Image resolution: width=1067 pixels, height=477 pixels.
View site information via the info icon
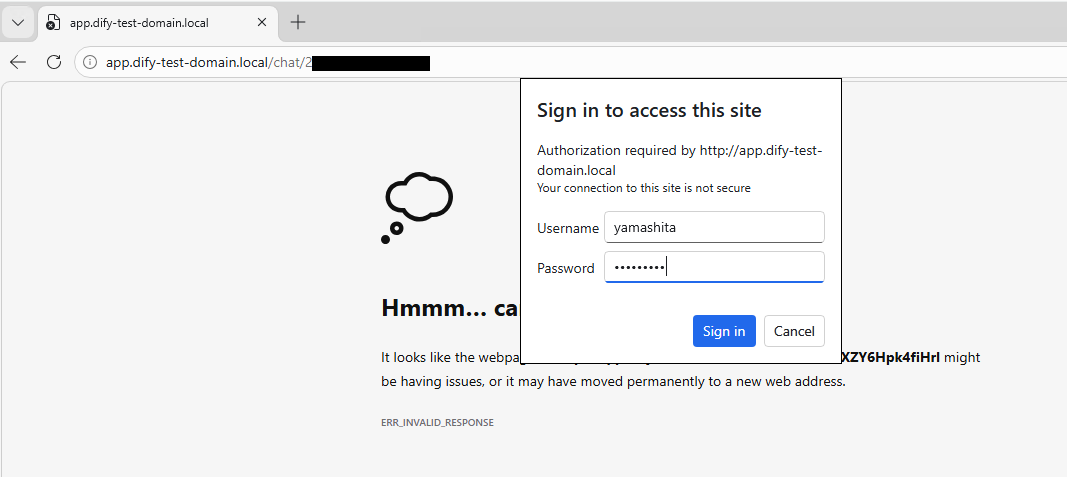click(89, 63)
